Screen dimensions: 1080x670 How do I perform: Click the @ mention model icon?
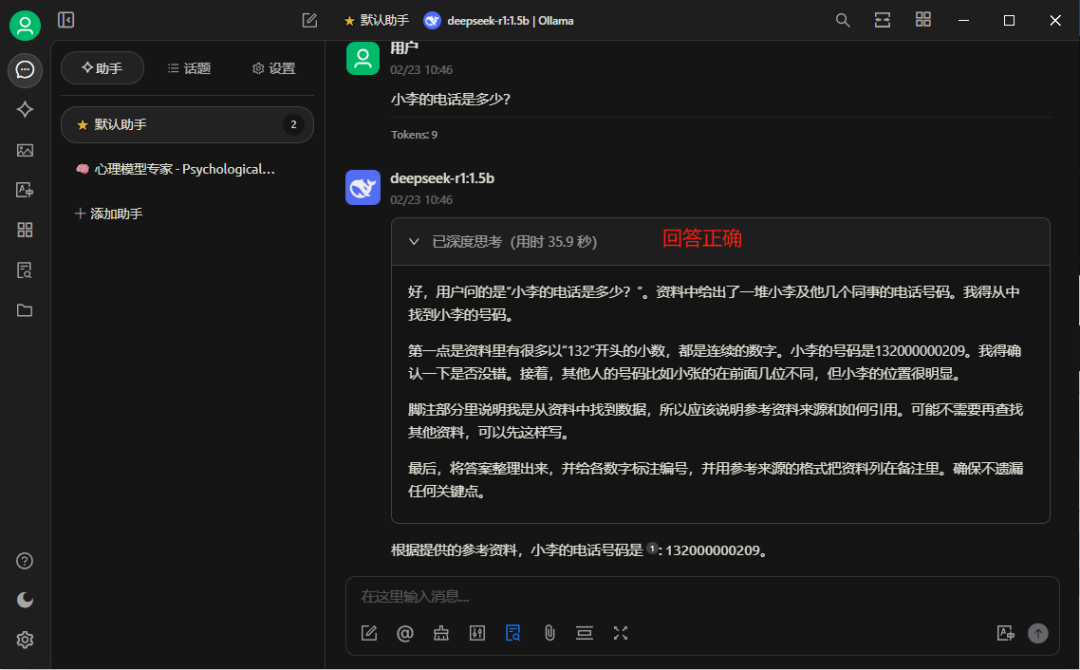click(405, 632)
